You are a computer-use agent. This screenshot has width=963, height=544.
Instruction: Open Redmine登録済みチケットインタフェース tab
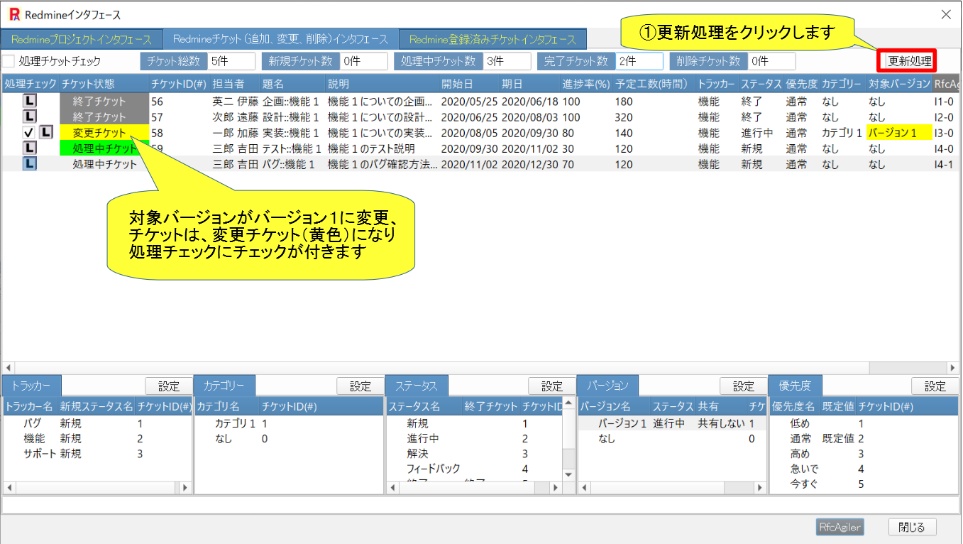point(493,39)
